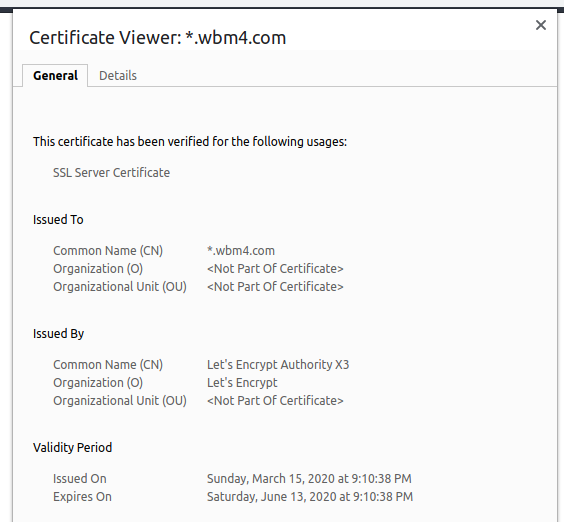Click the Issued On date value
The width and height of the screenshot is (564, 522).
tap(309, 479)
